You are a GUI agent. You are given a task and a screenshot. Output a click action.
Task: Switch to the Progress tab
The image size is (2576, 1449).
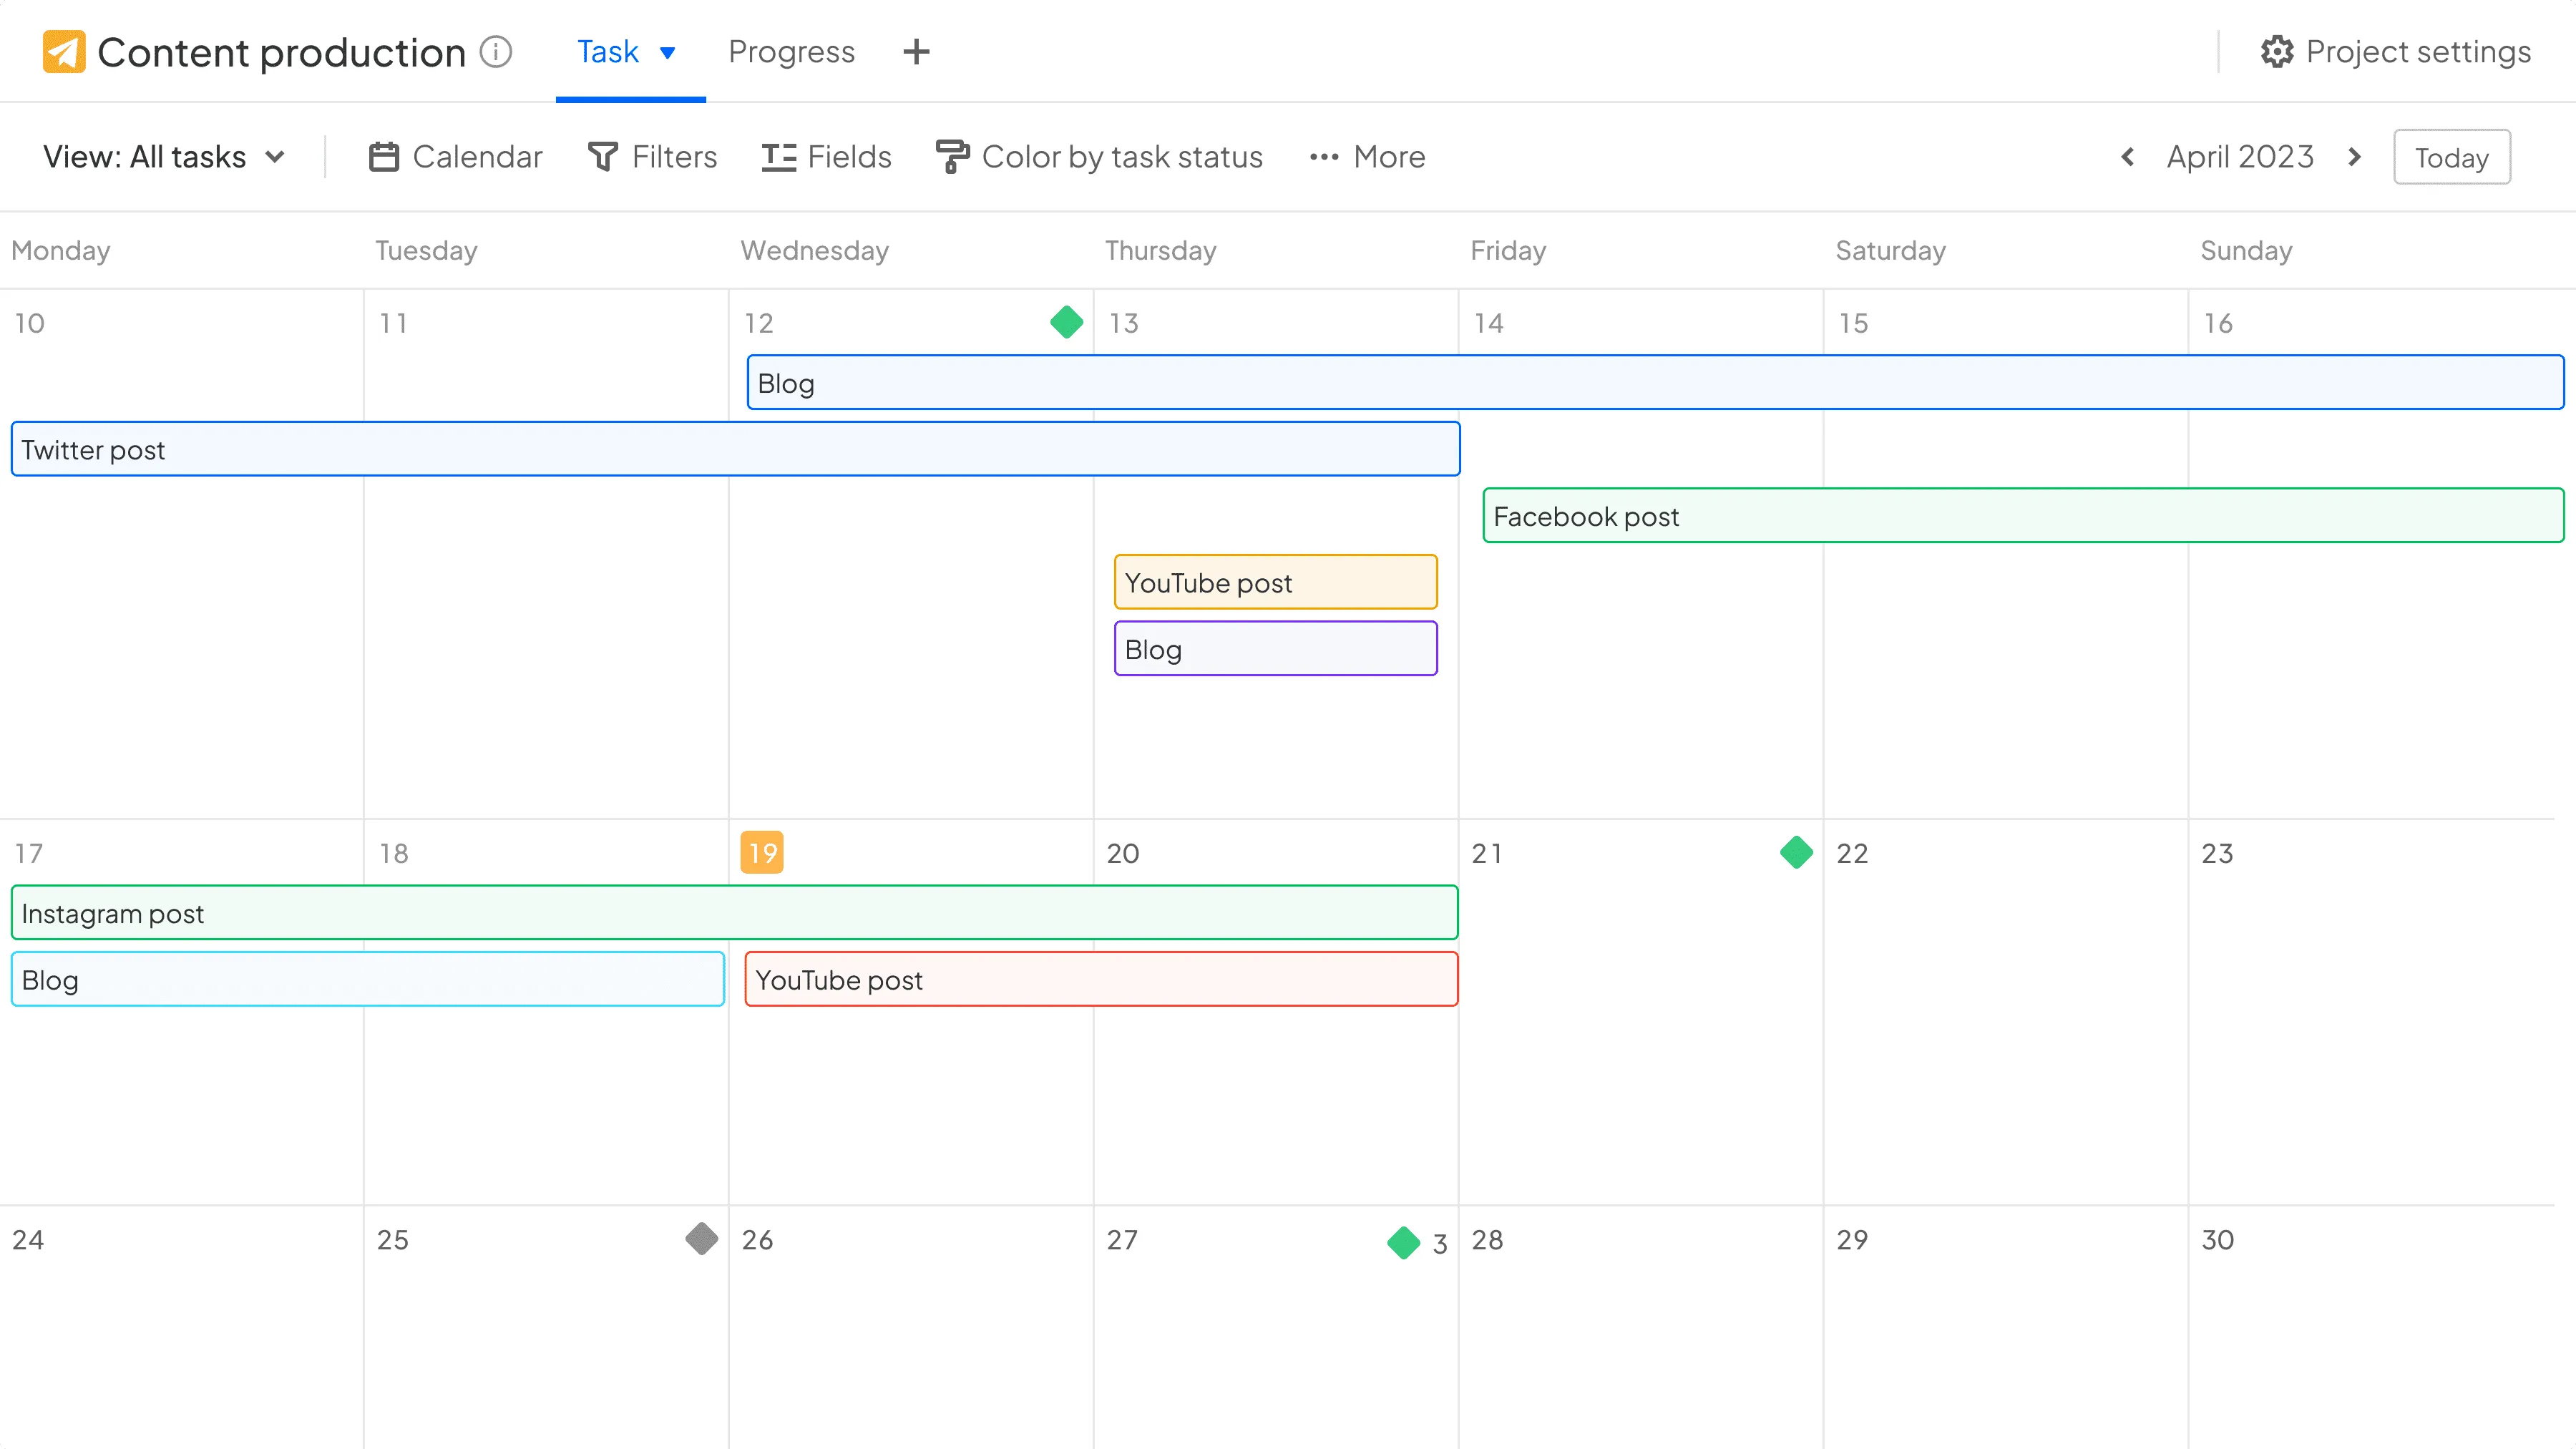pos(791,52)
